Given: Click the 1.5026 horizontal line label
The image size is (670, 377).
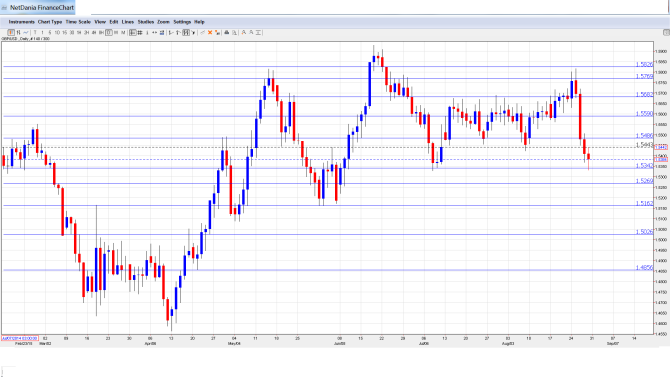Looking at the screenshot, I should pyautogui.click(x=644, y=232).
